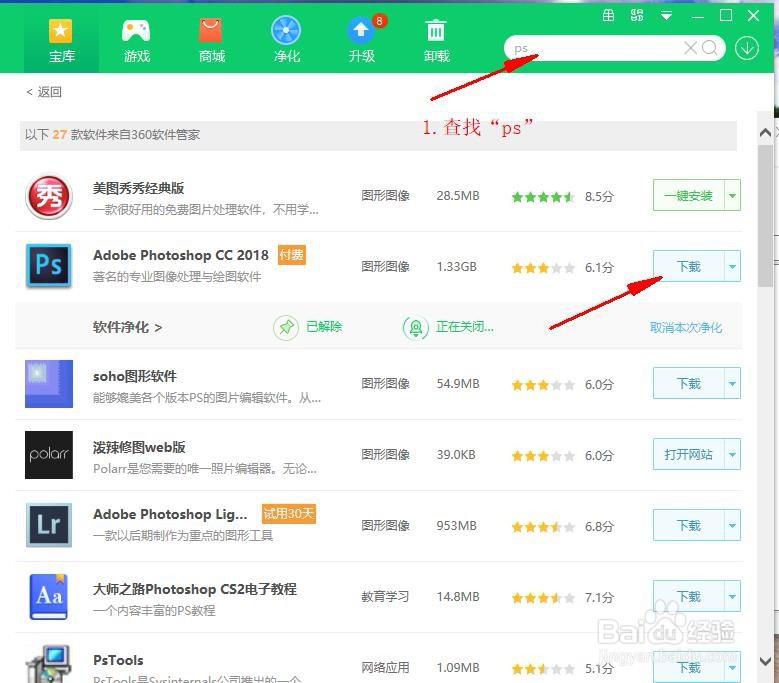Expand download options for soho图形软件
The height and width of the screenshot is (683, 779).
[x=732, y=383]
